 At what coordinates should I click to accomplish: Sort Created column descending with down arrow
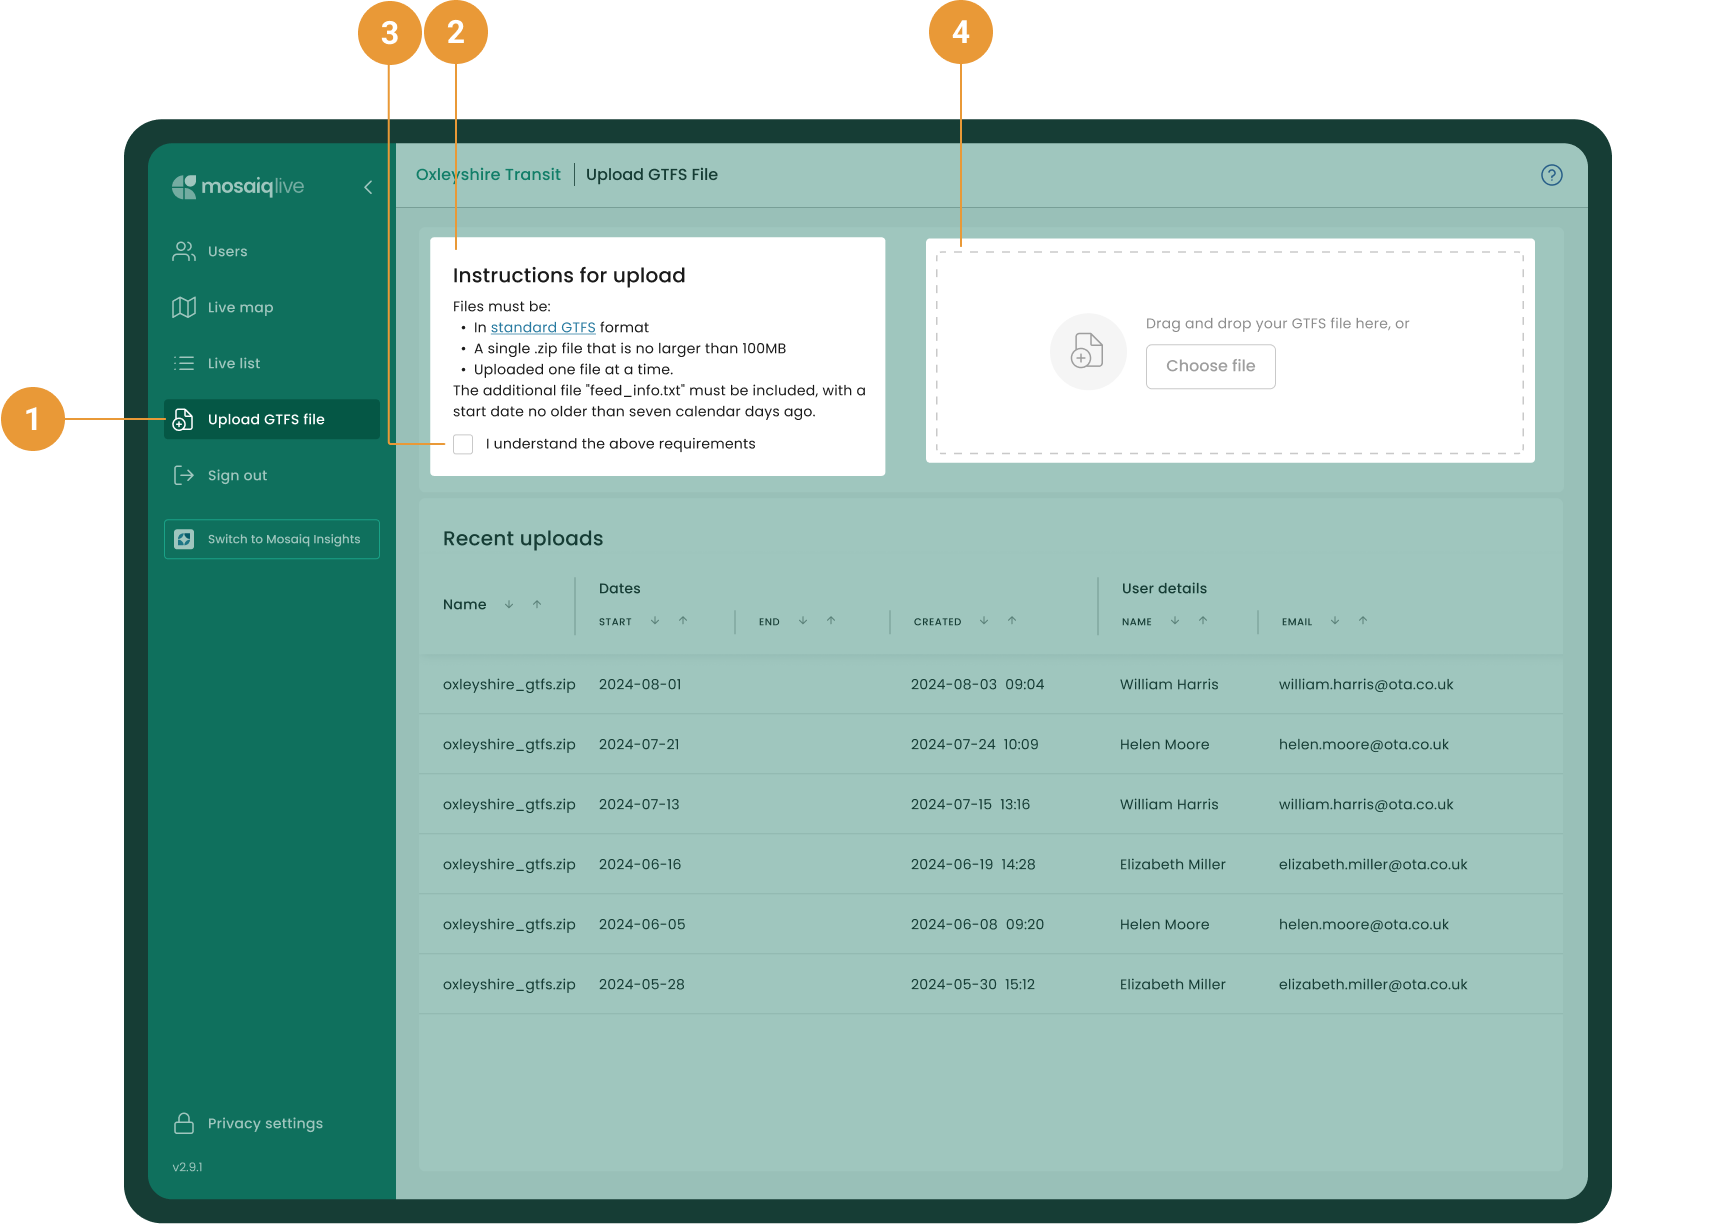coord(984,621)
